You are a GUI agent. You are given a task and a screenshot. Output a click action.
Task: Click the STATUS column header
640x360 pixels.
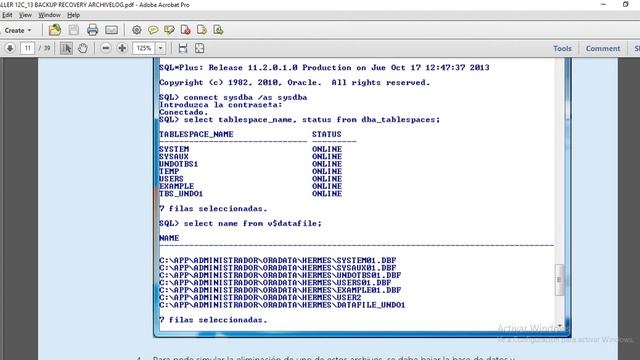(327, 134)
